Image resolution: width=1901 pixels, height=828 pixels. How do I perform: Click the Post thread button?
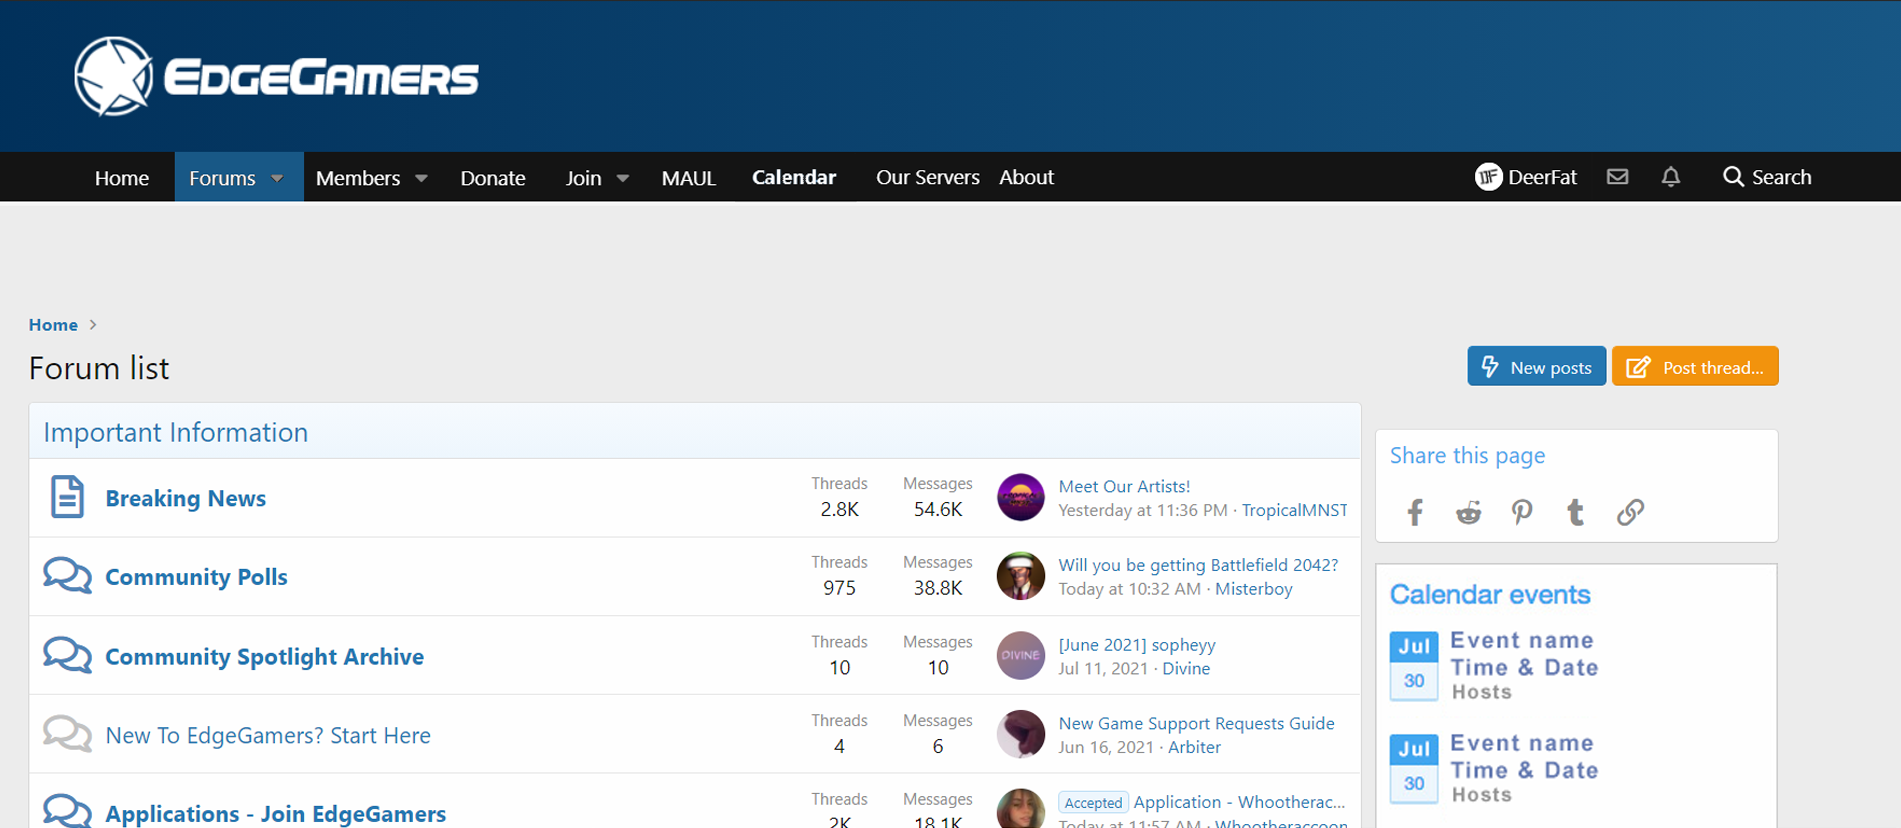pyautogui.click(x=1695, y=366)
